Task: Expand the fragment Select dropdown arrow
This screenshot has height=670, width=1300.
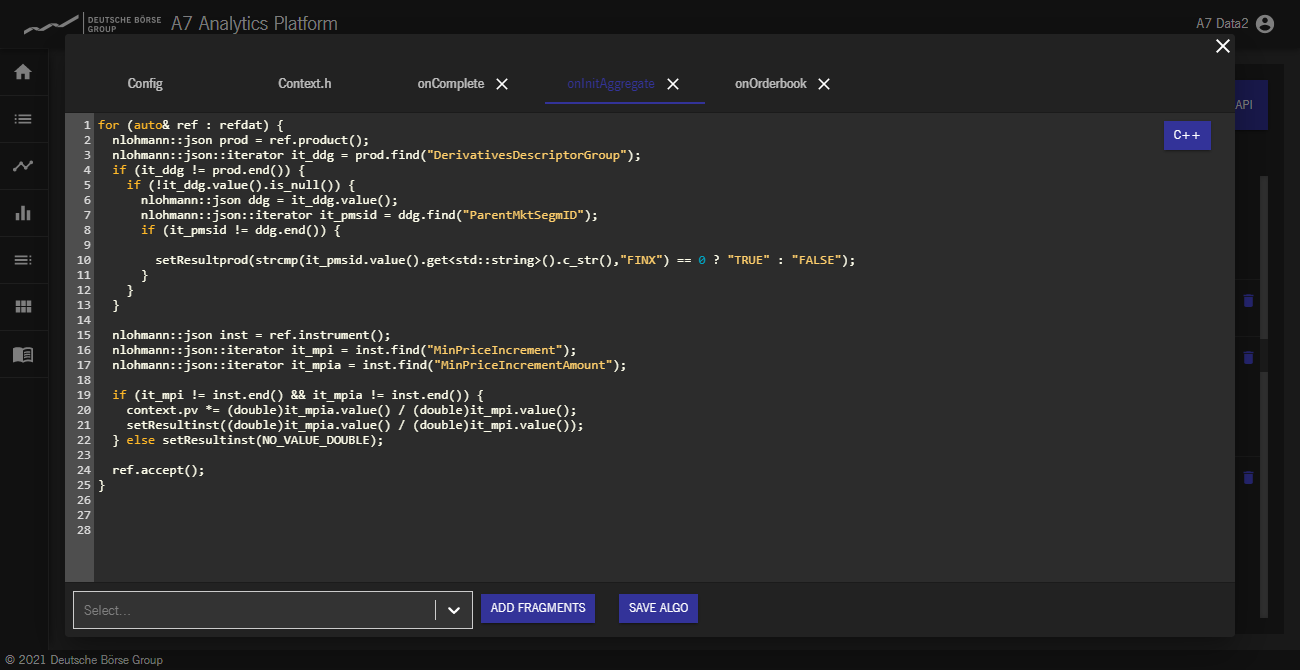Action: 454,610
